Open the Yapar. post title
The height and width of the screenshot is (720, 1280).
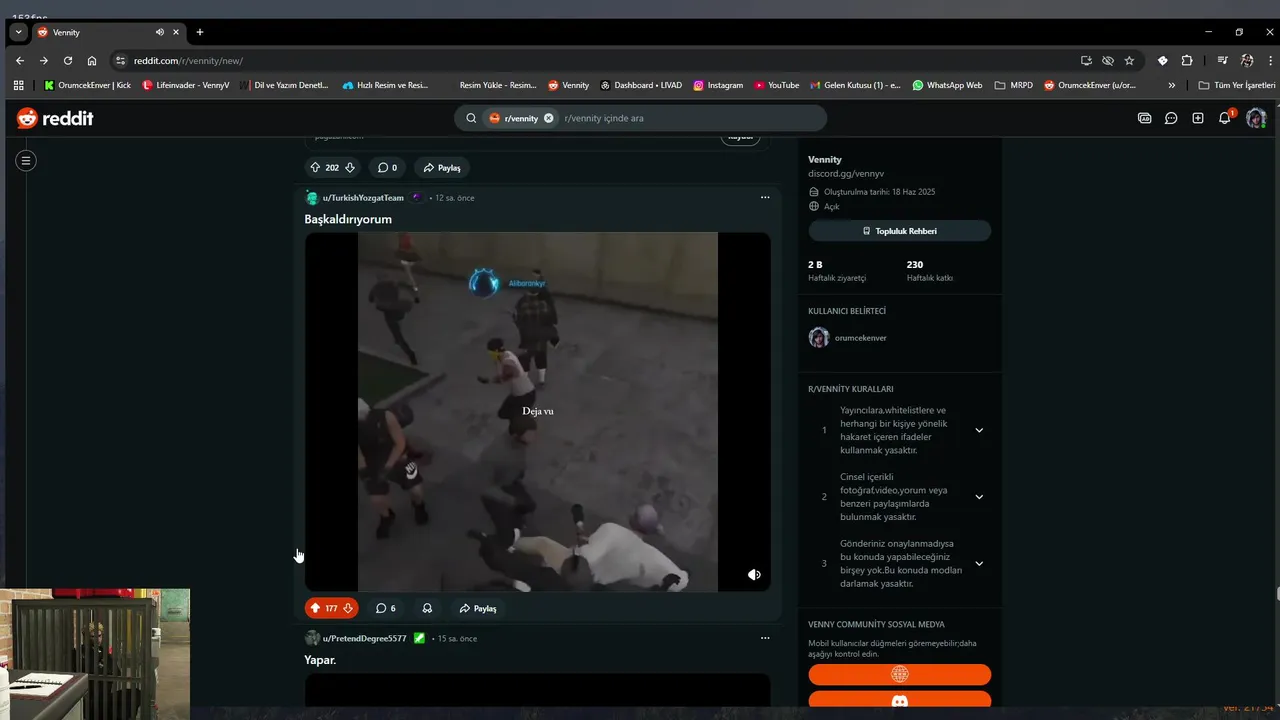tap(320, 660)
